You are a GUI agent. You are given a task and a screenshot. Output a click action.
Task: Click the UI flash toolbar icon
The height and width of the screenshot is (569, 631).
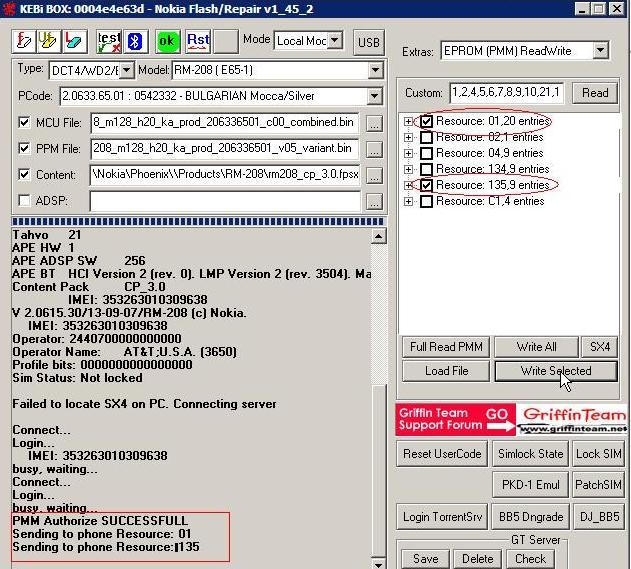pos(49,41)
